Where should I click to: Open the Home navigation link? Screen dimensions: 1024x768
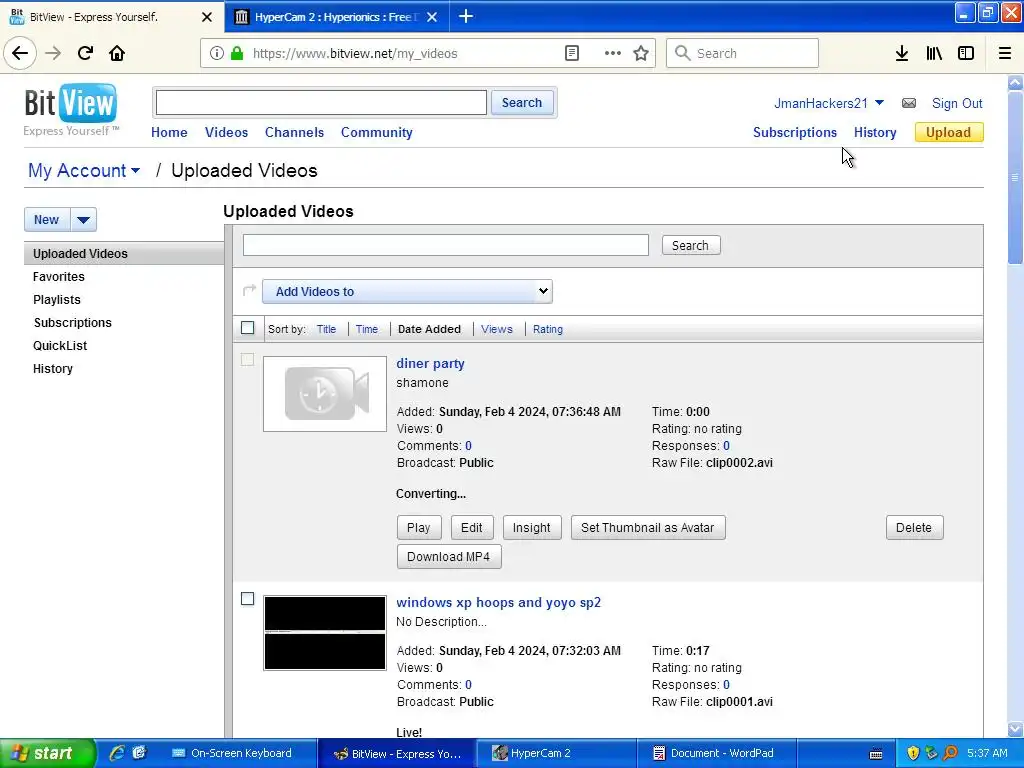[x=169, y=133]
